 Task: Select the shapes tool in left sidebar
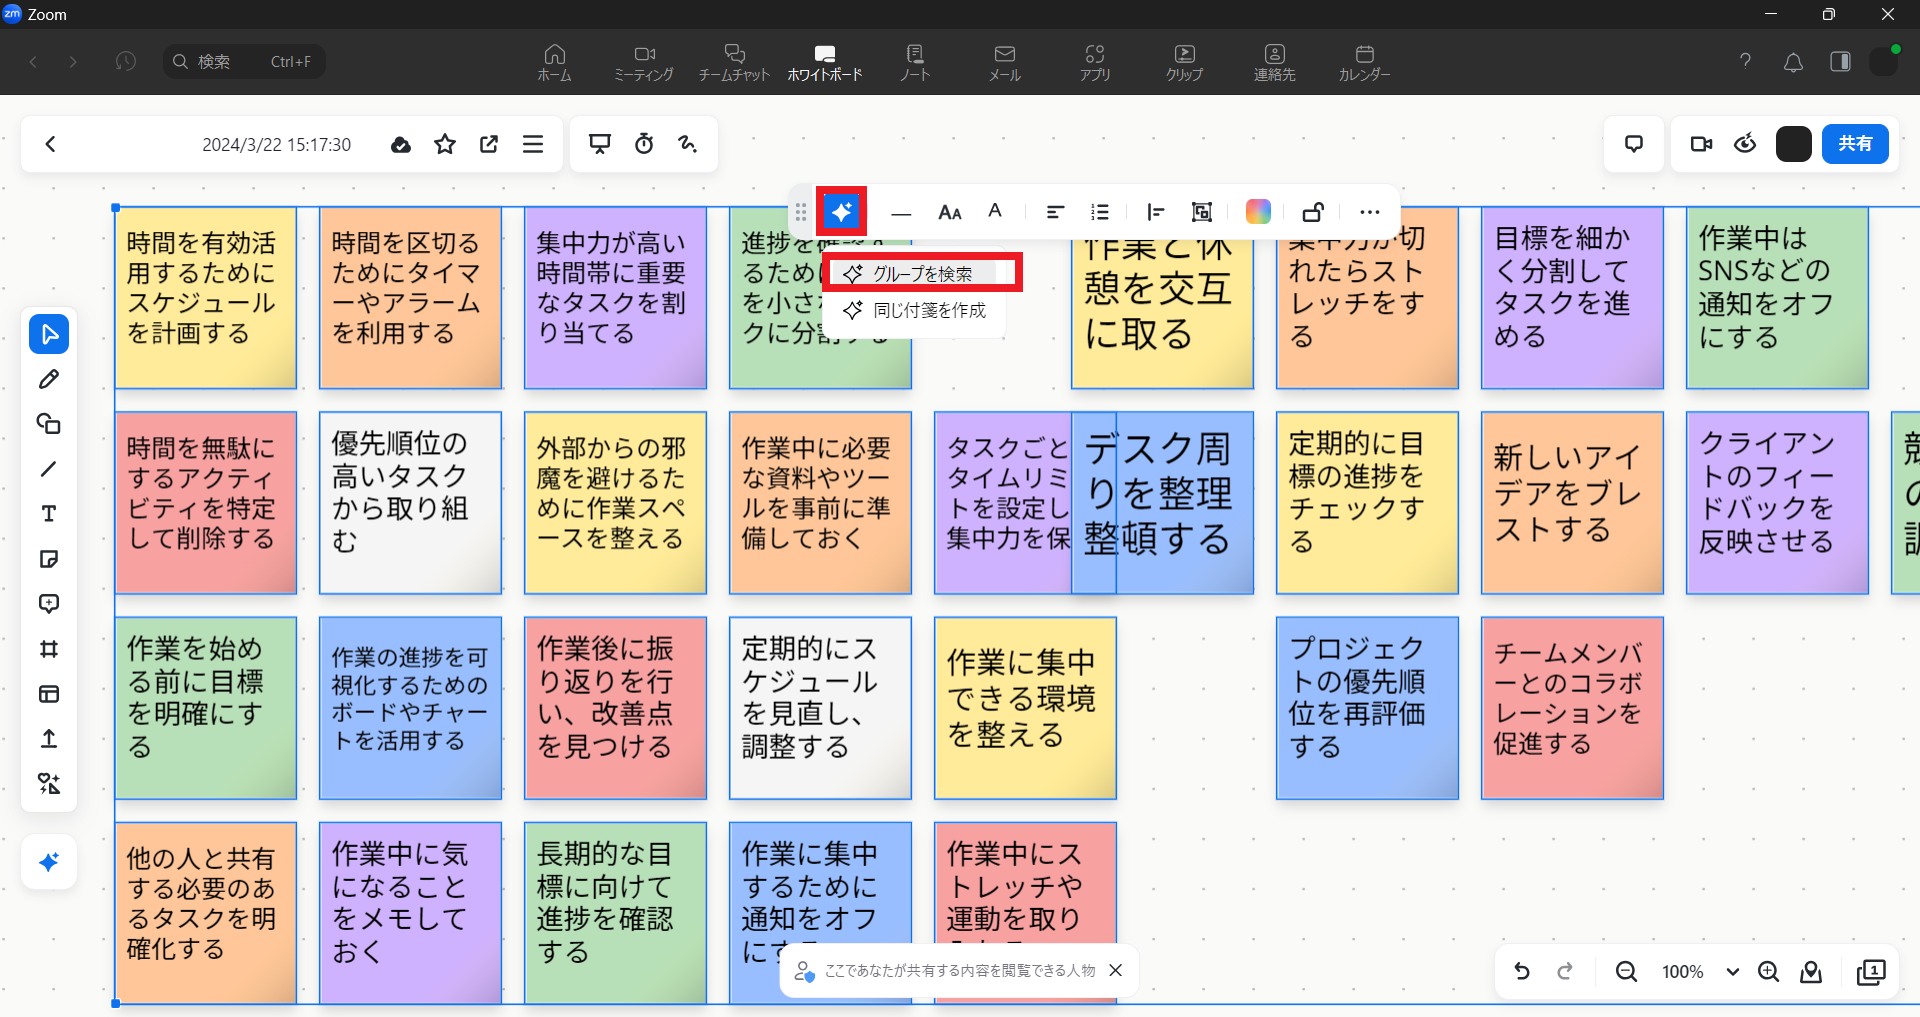tap(49, 424)
